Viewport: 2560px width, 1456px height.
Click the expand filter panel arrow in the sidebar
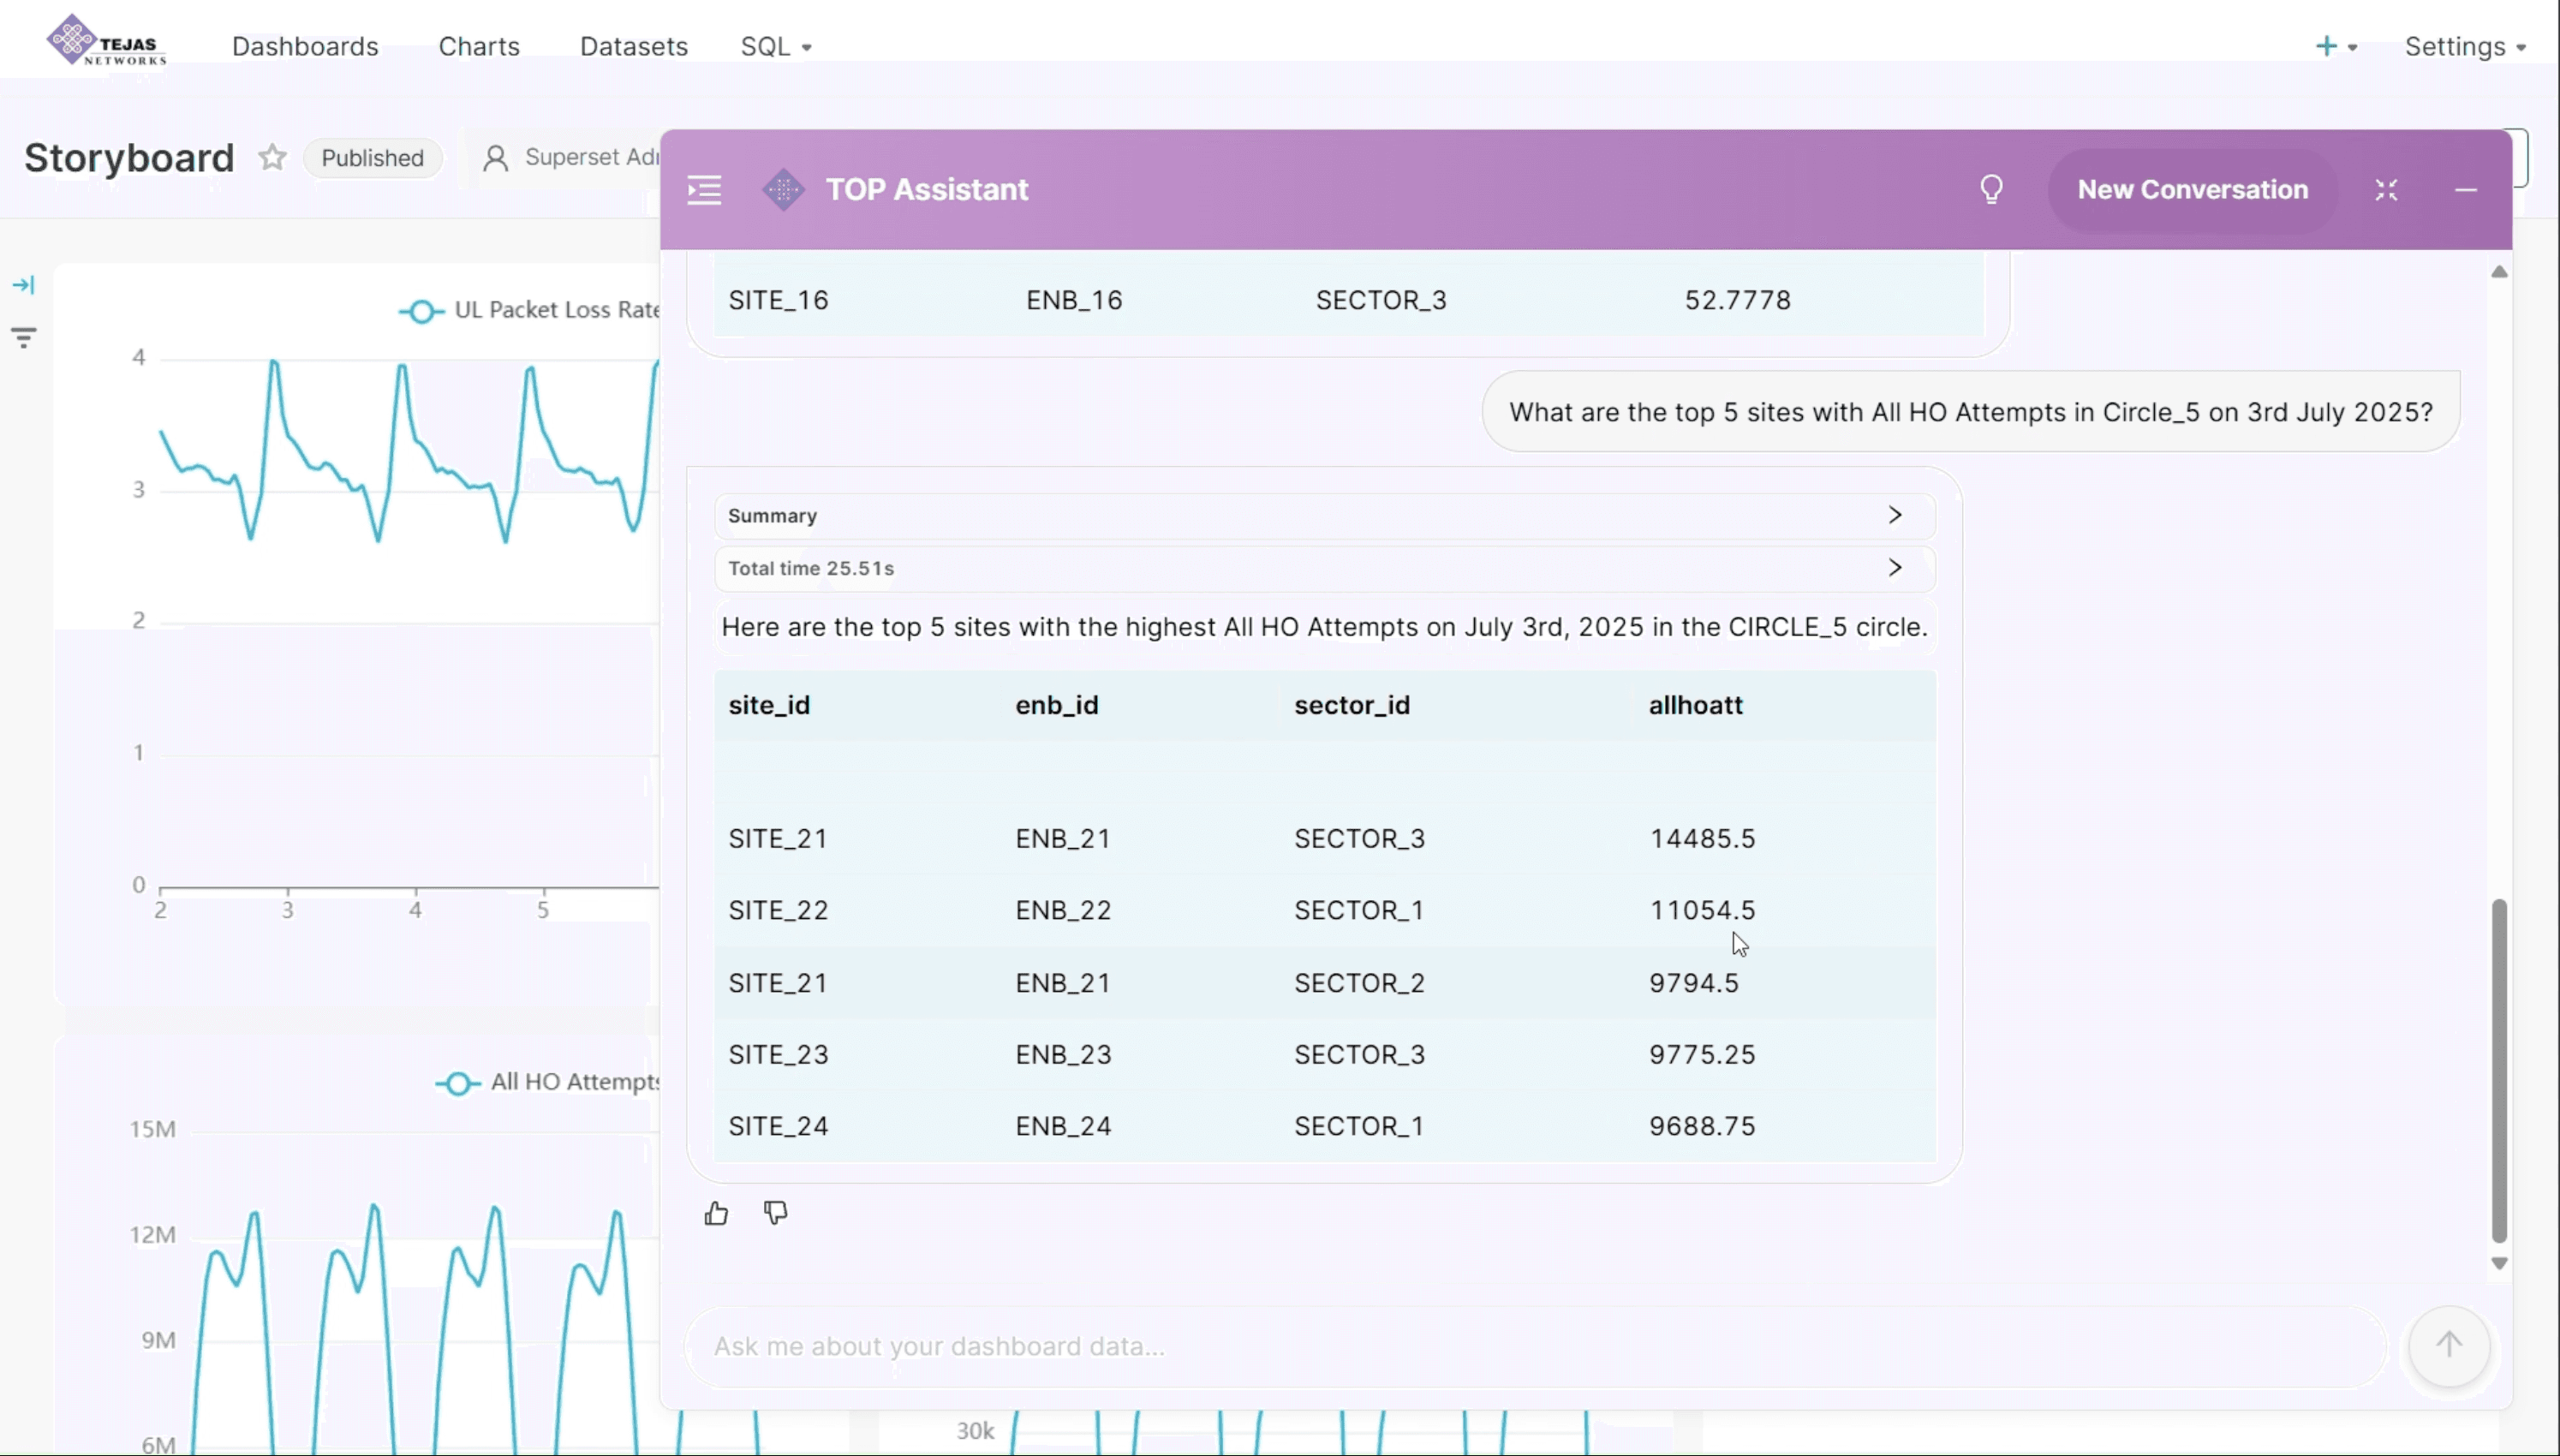(x=24, y=284)
